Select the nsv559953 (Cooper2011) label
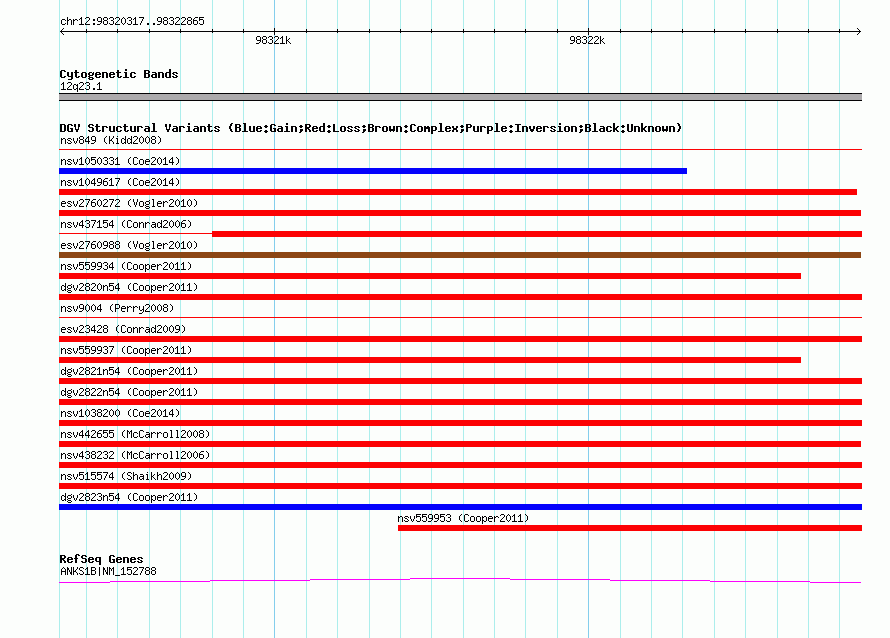The image size is (890, 638). click(463, 518)
